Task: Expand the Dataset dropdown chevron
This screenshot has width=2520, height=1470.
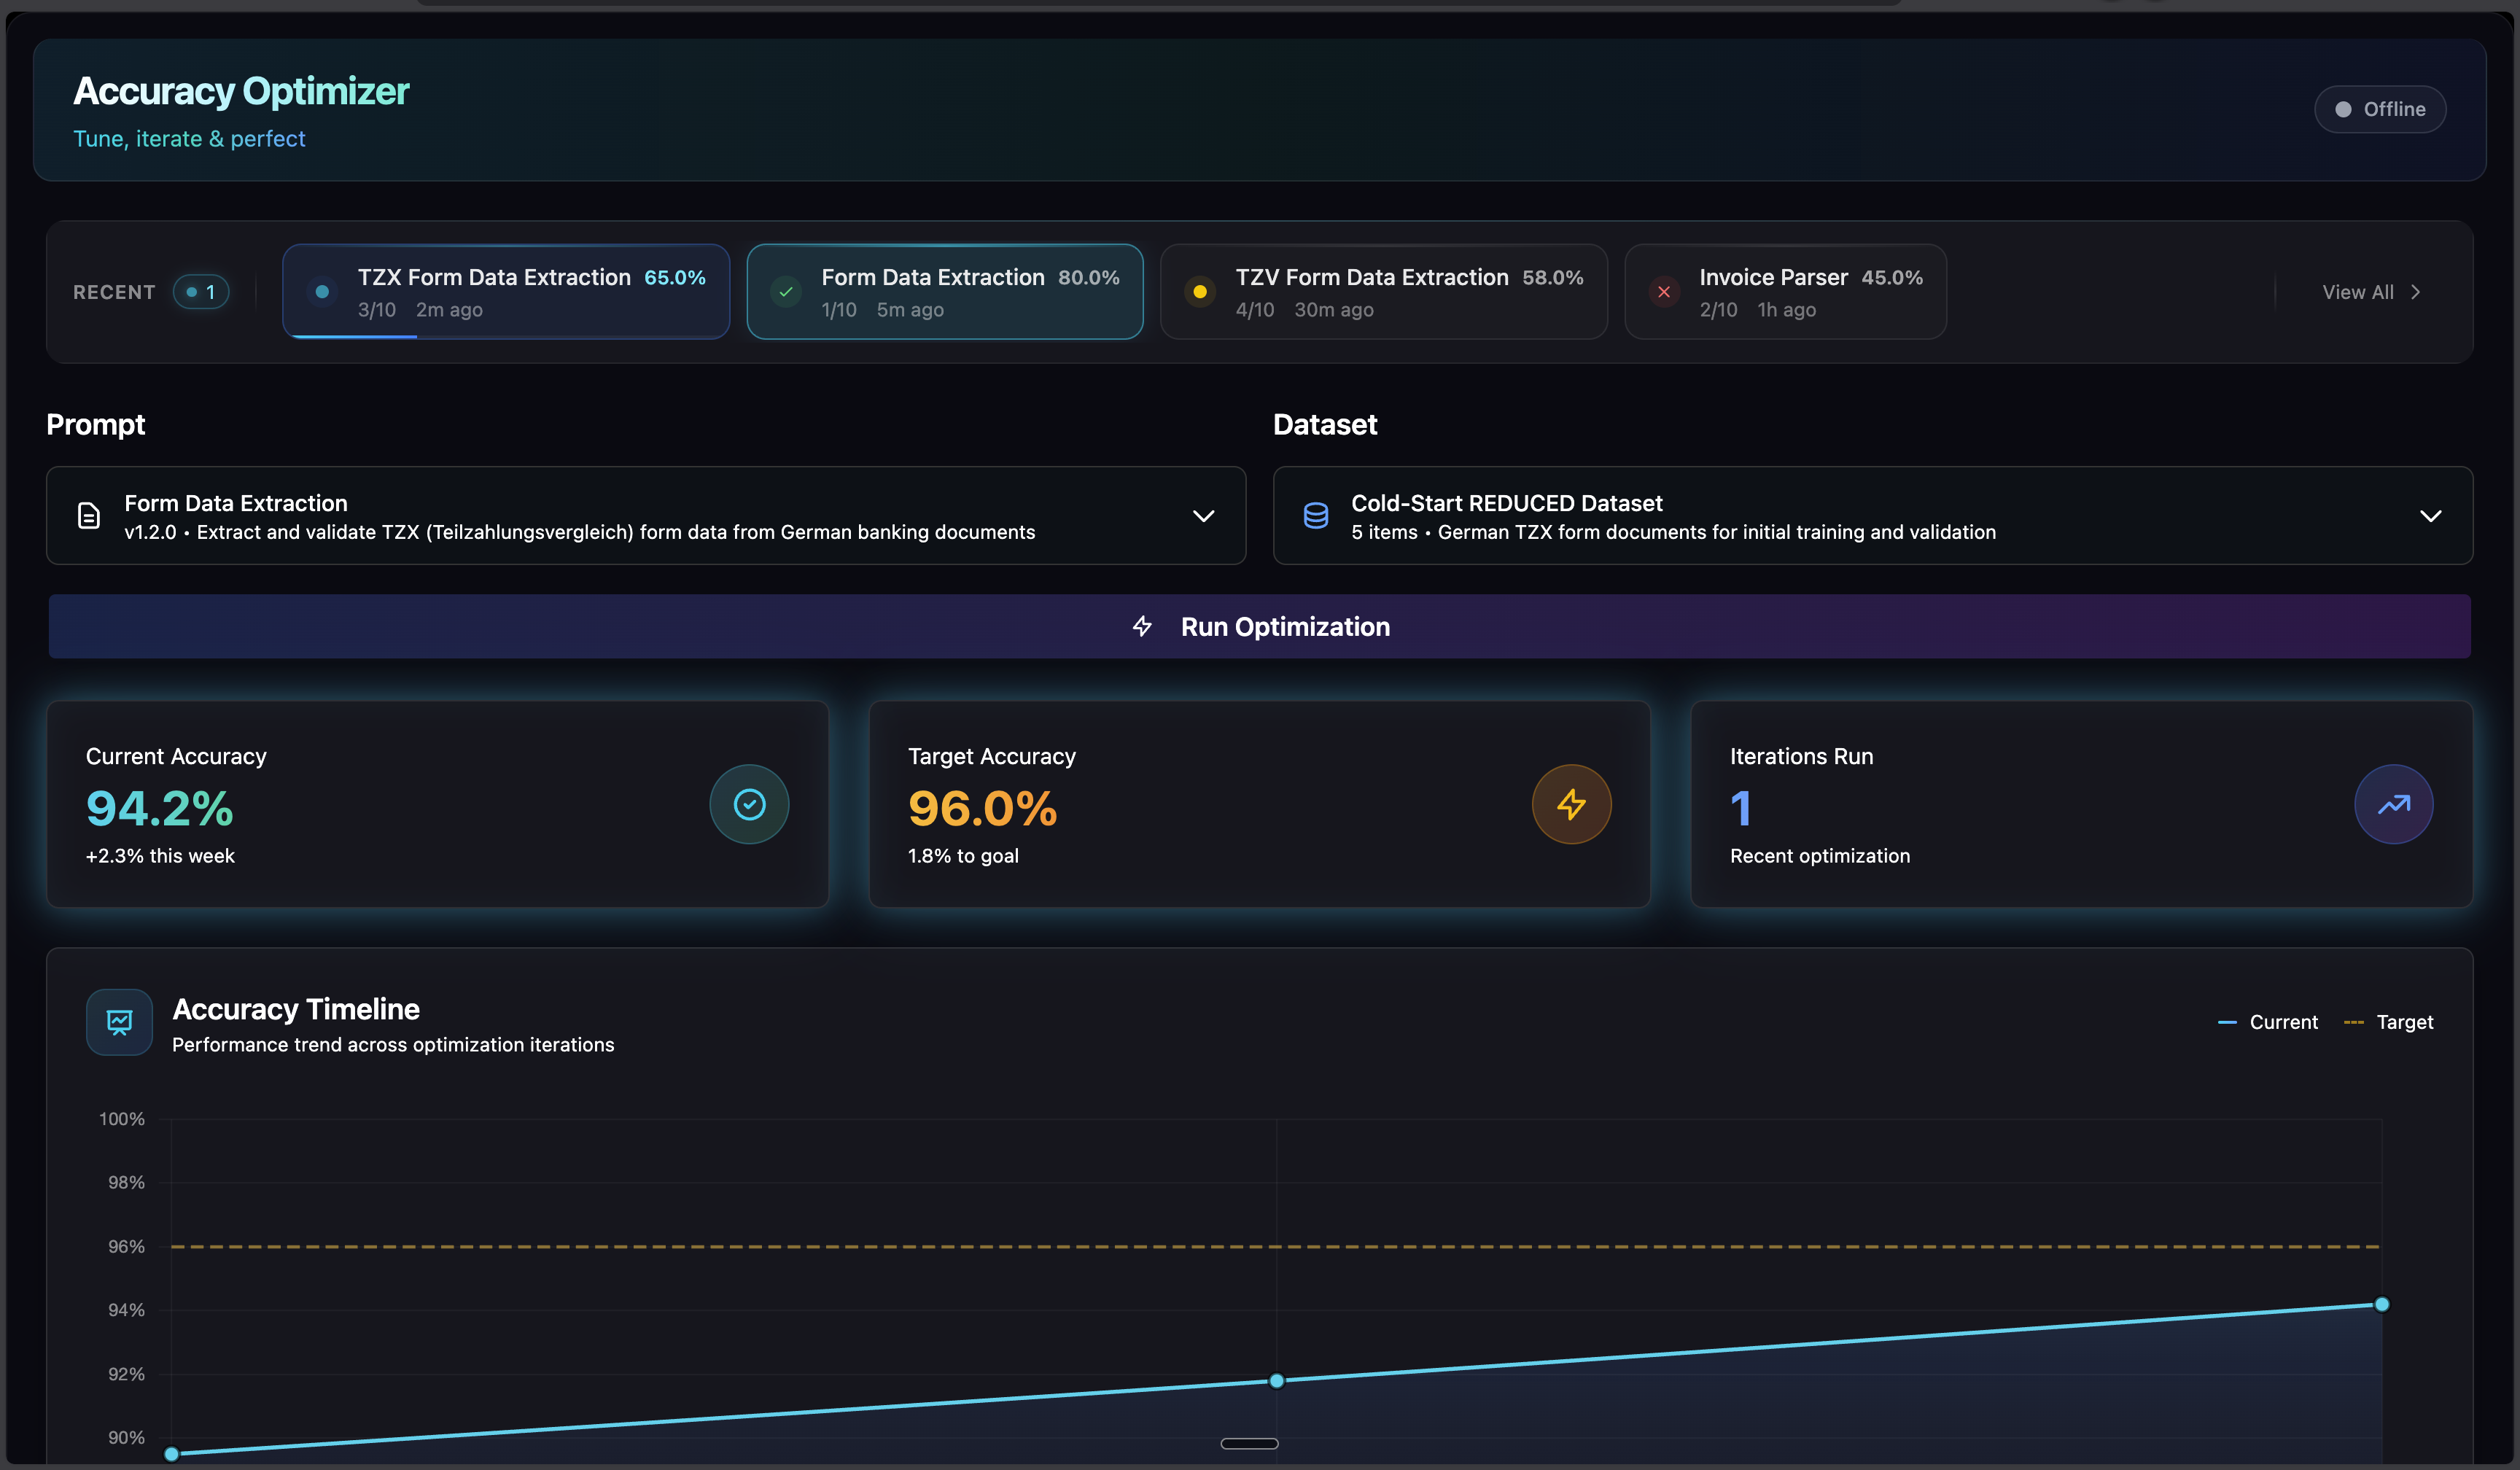Action: coord(2430,516)
